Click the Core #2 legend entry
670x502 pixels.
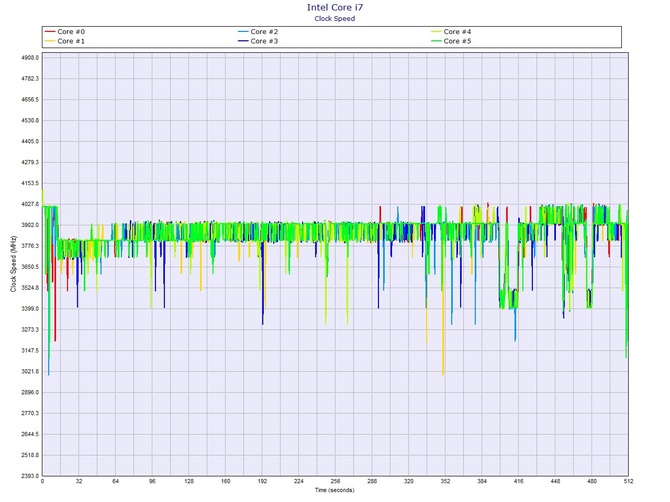258,32
